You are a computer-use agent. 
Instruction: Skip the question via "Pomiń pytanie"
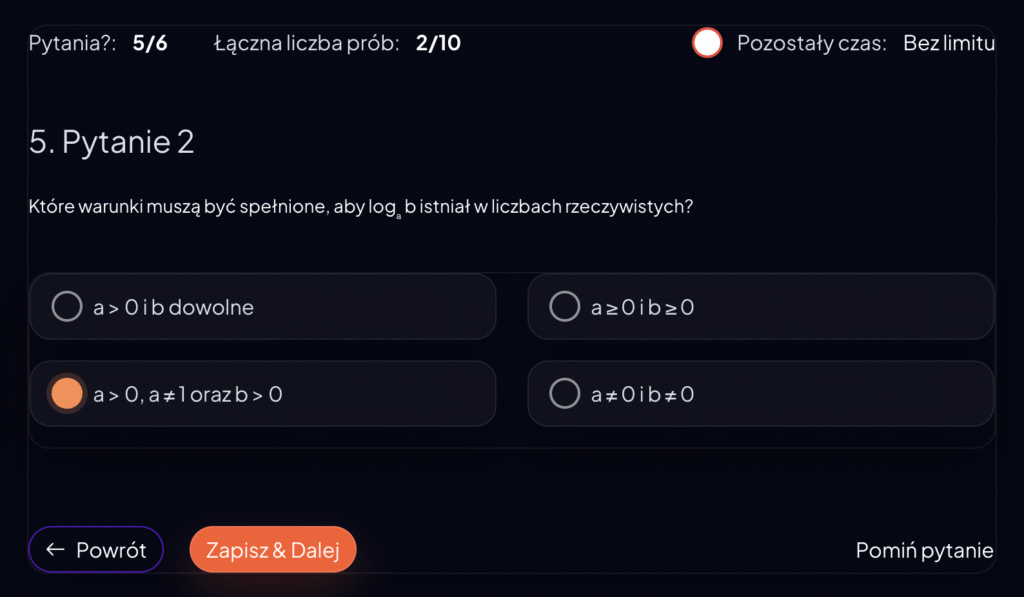coord(924,550)
